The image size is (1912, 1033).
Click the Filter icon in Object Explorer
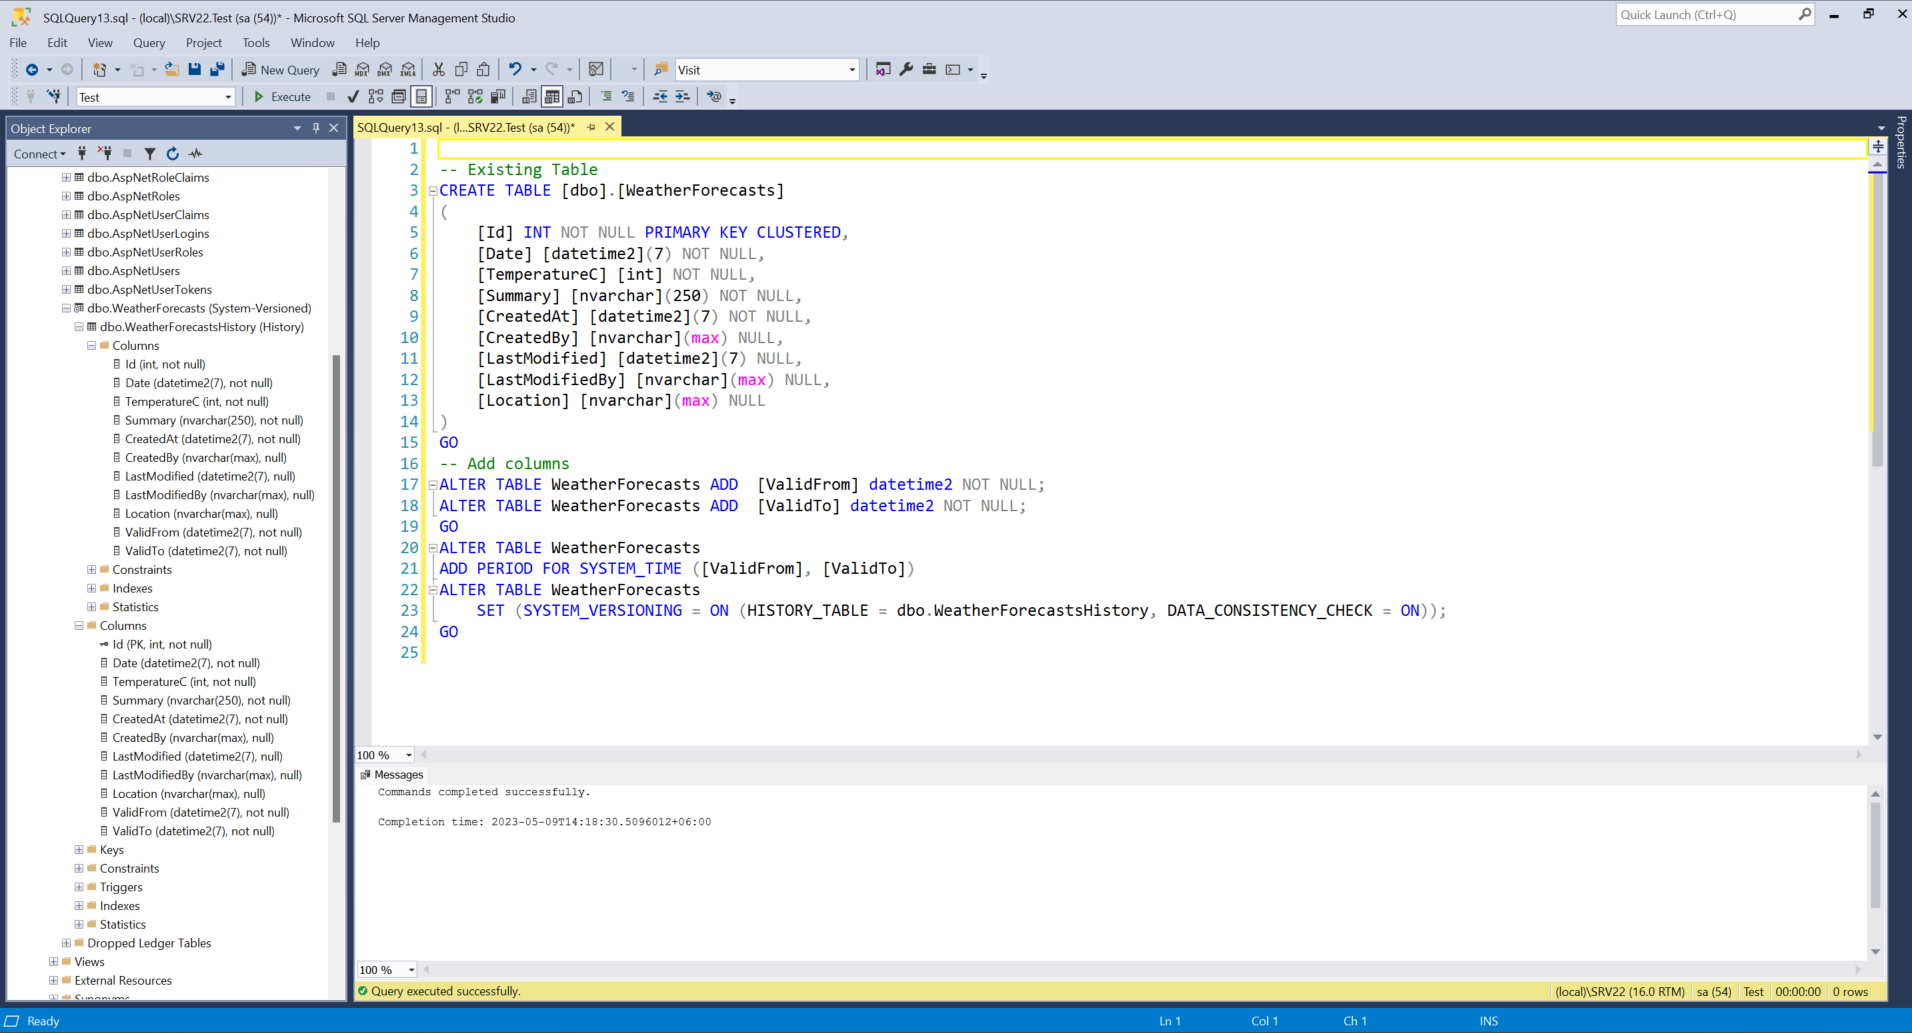click(150, 153)
